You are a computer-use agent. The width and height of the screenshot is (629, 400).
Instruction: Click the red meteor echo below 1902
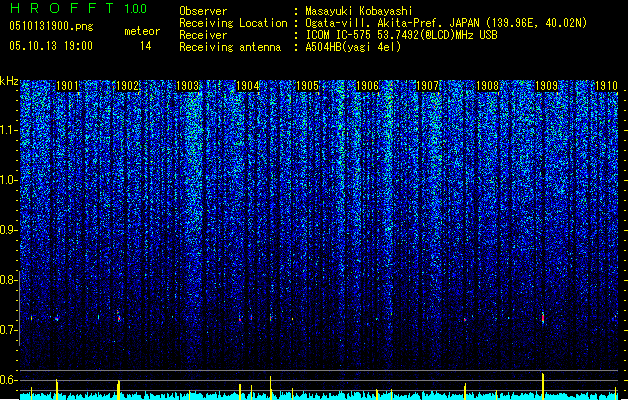[119, 318]
